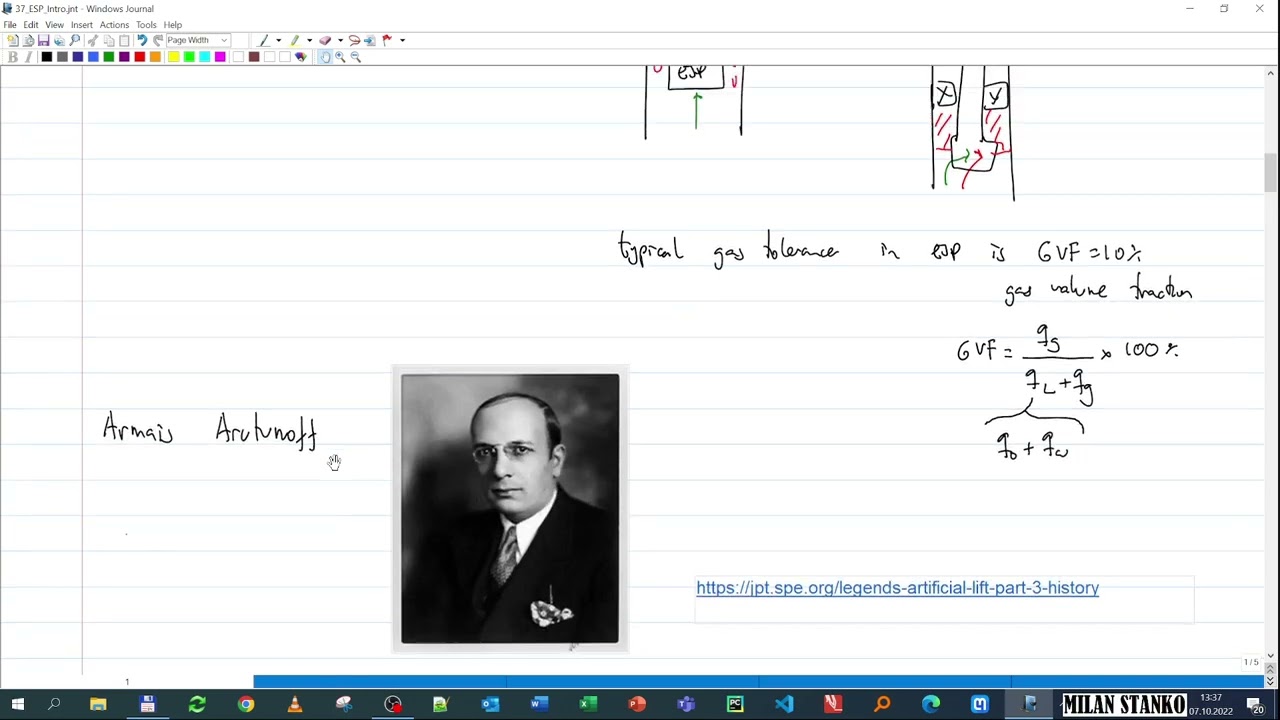The height and width of the screenshot is (720, 1280).
Task: Open the View menu
Action: 54,25
